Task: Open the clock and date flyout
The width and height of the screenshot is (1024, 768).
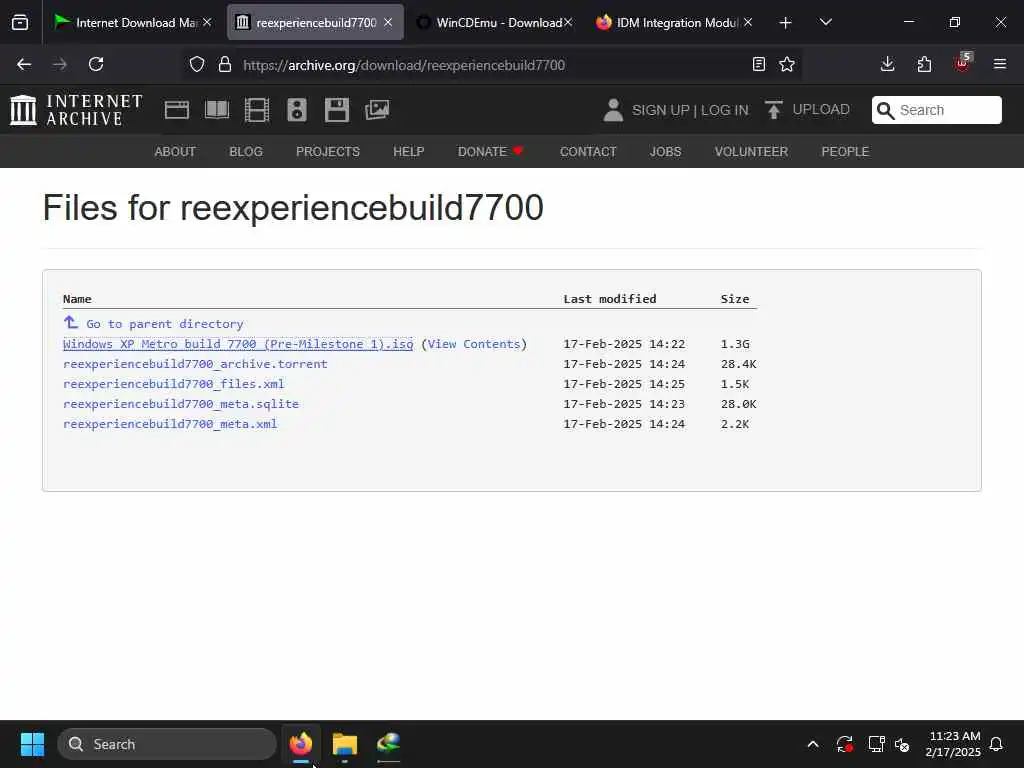Action: tap(953, 744)
